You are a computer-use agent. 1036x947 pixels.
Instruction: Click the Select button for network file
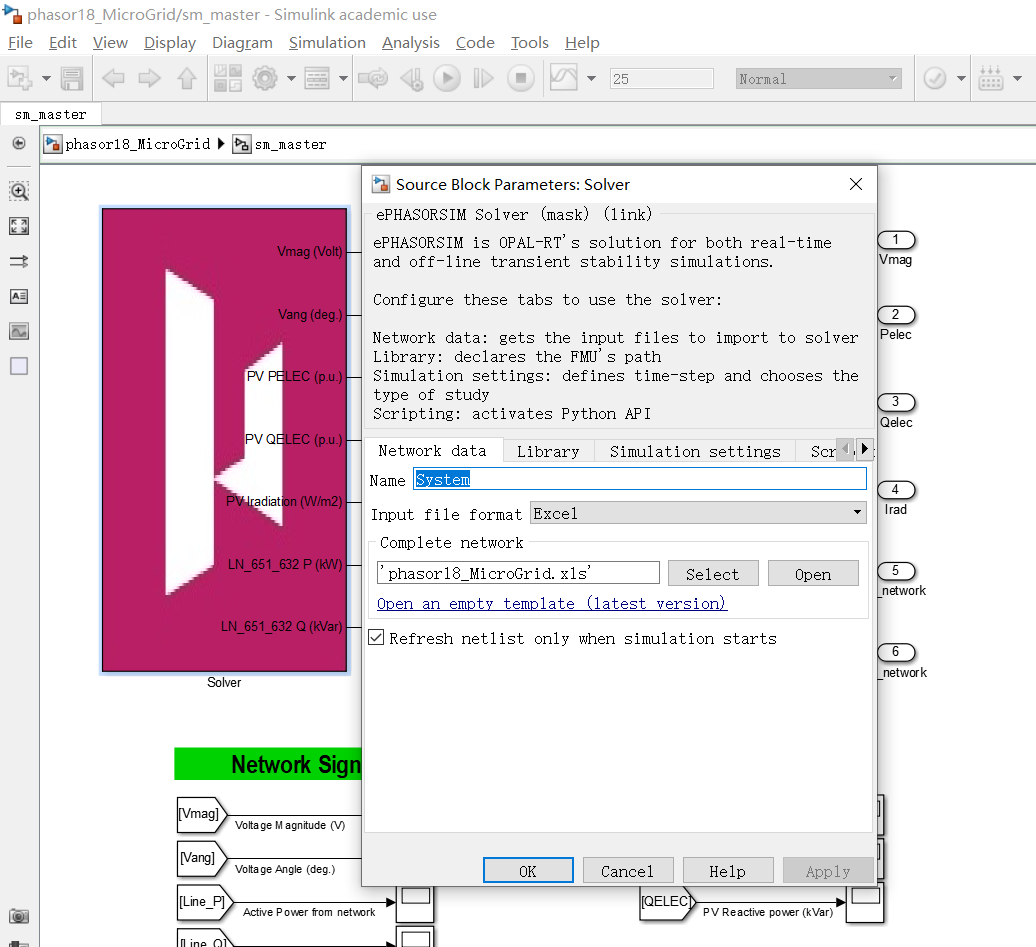coord(713,572)
